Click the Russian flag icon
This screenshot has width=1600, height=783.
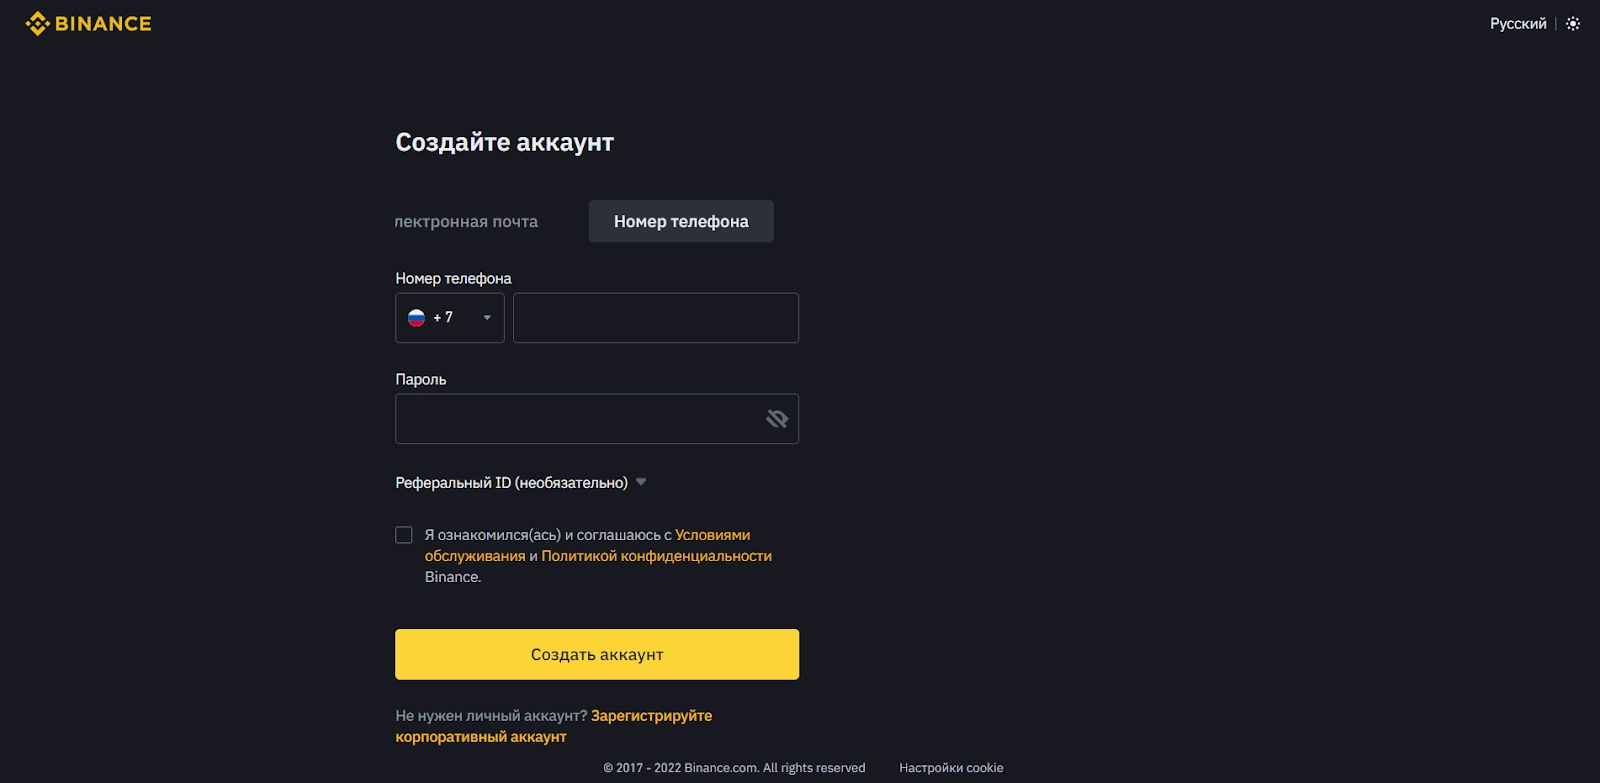[417, 318]
